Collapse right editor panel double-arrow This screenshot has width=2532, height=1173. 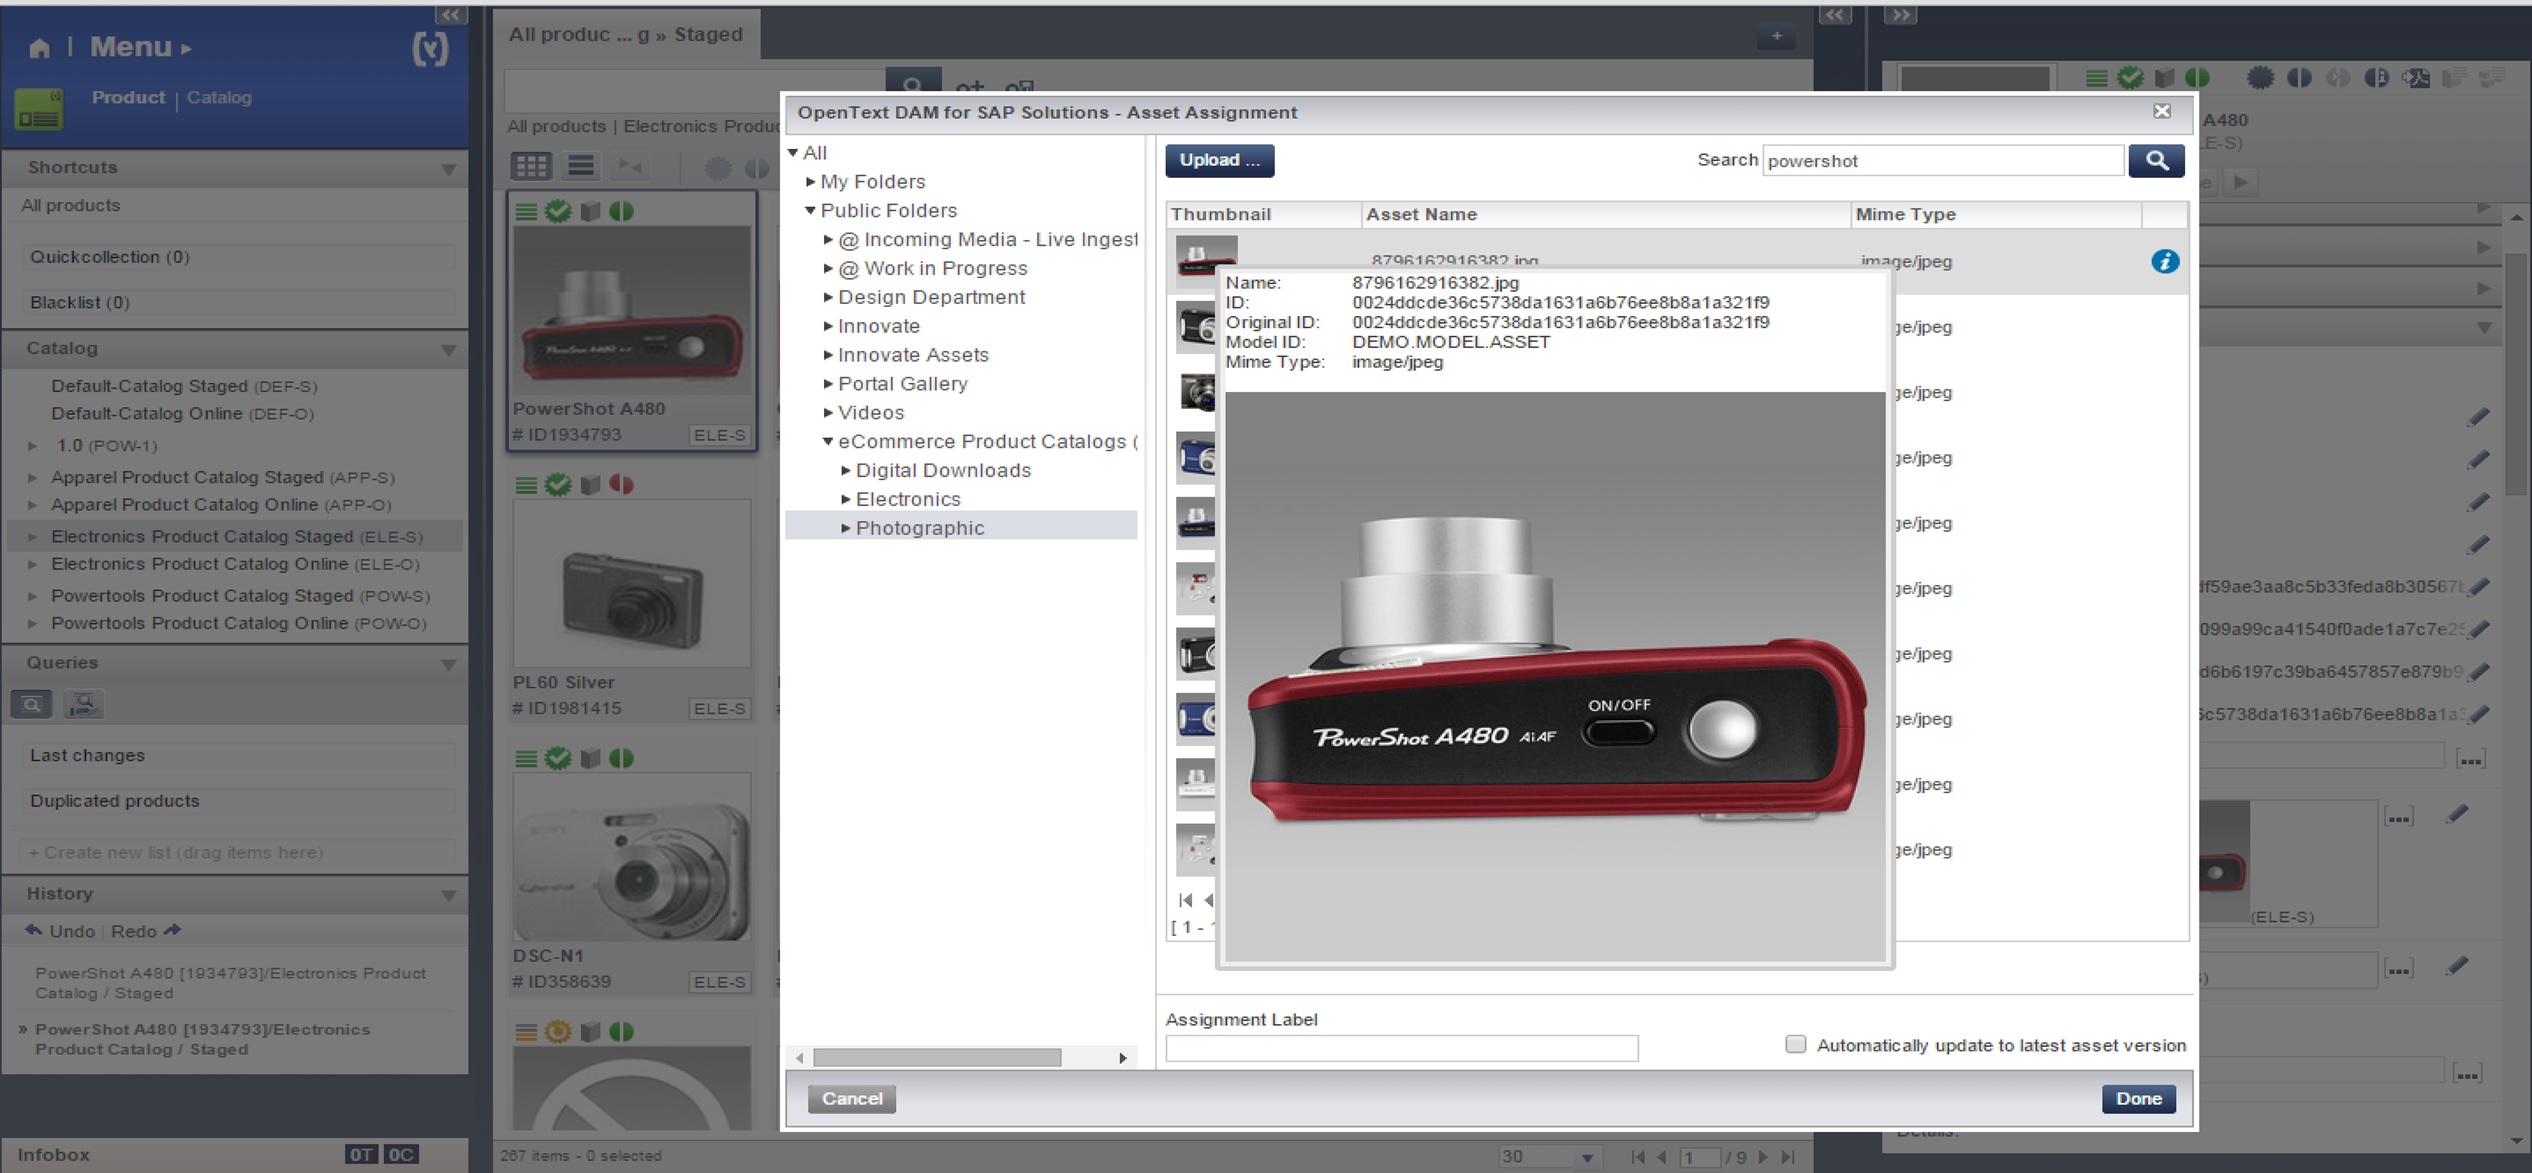click(1900, 14)
